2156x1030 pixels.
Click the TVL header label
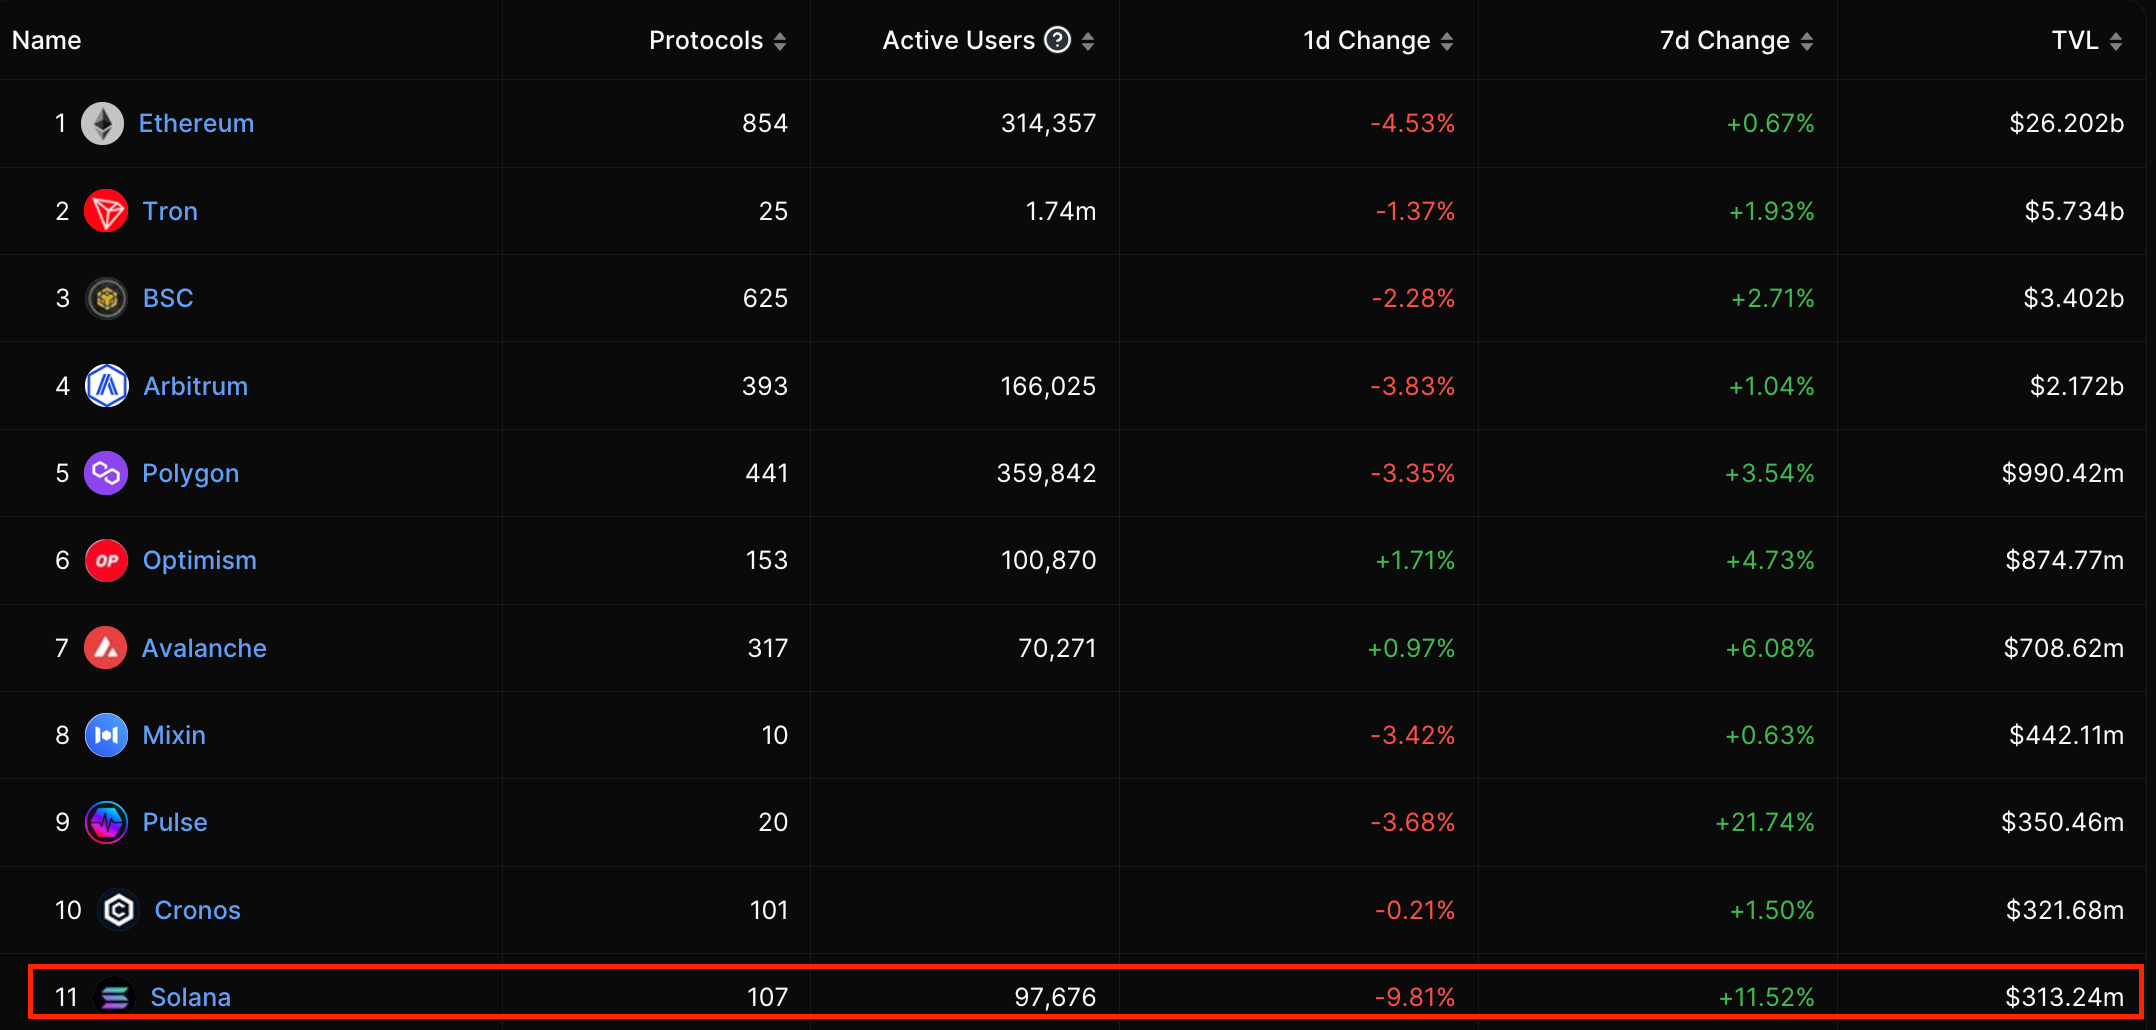click(x=2075, y=40)
